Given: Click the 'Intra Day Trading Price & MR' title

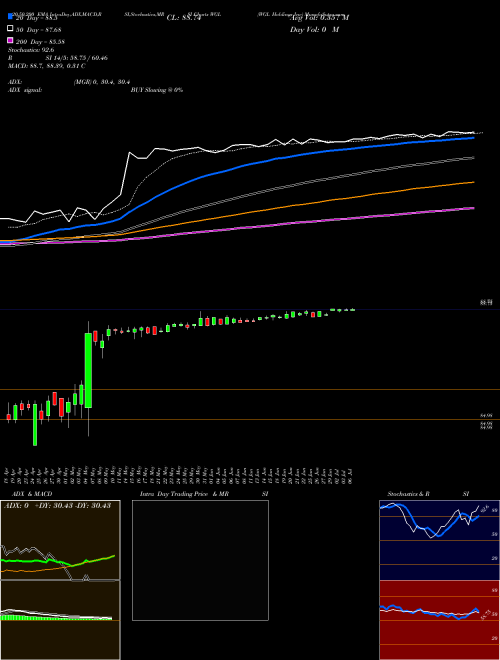Looking at the screenshot, I should [x=184, y=494].
